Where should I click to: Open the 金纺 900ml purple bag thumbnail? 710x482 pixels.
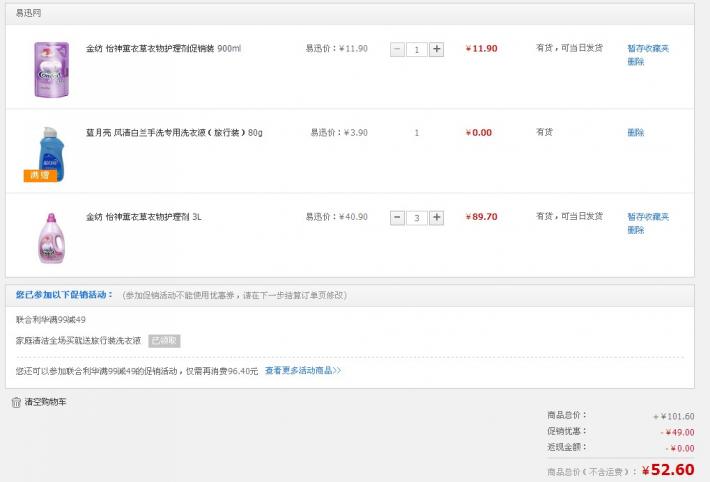click(x=51, y=68)
